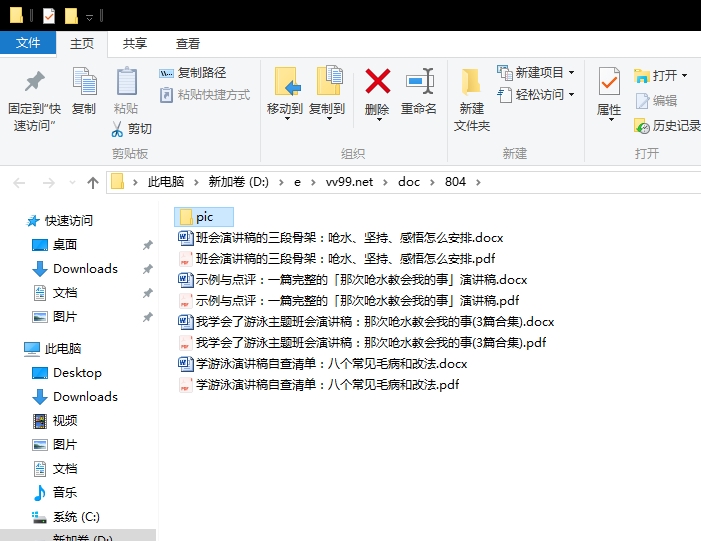Open 文档 under 此电脑

click(55, 469)
